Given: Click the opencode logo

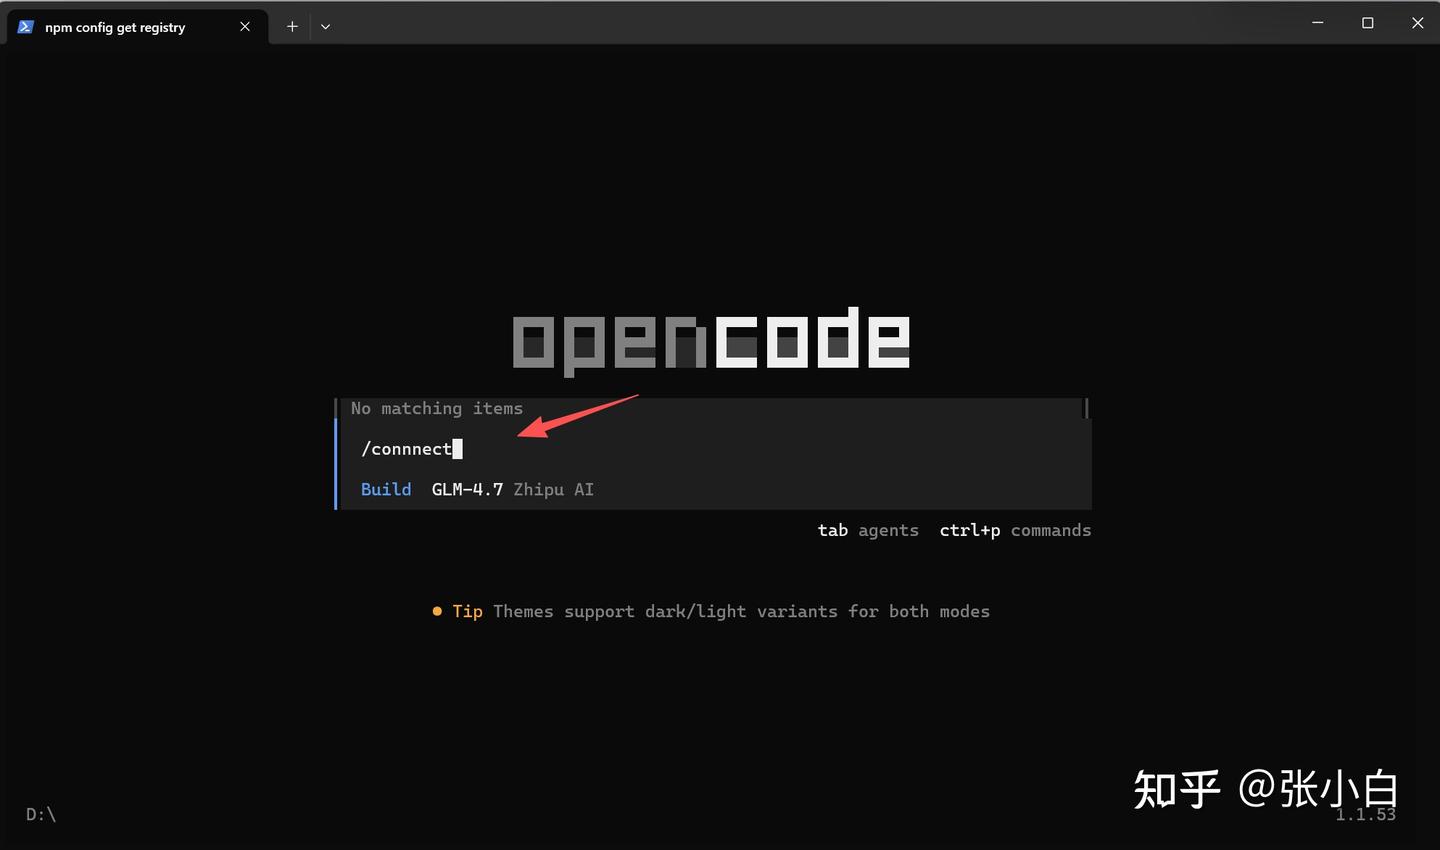Looking at the screenshot, I should pos(711,340).
